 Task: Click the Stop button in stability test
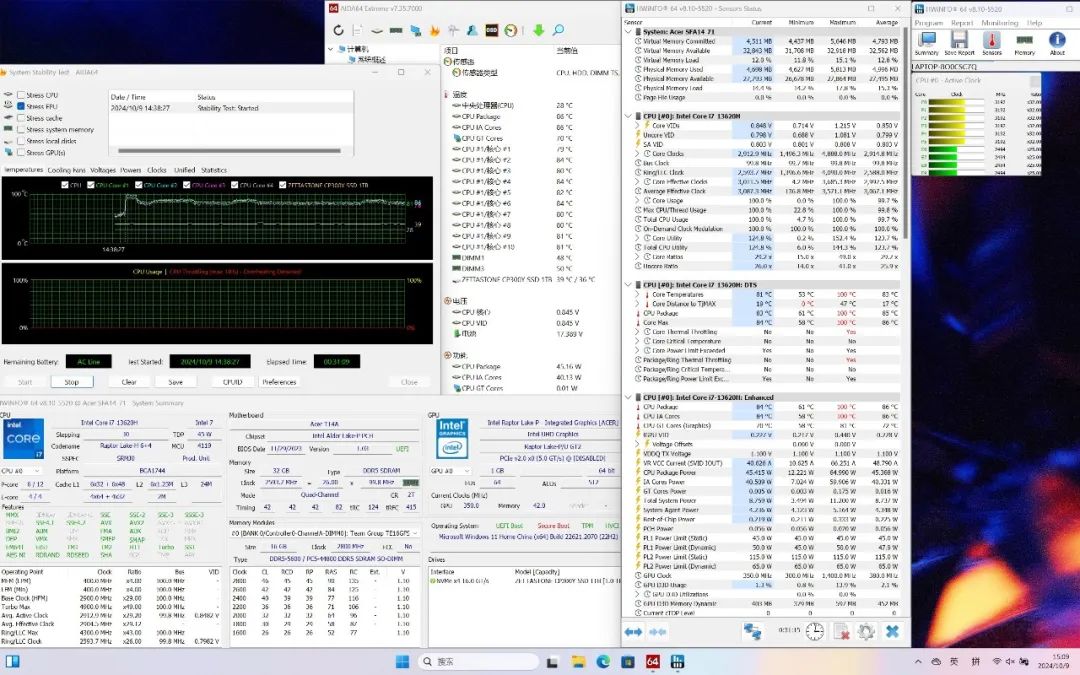click(72, 382)
